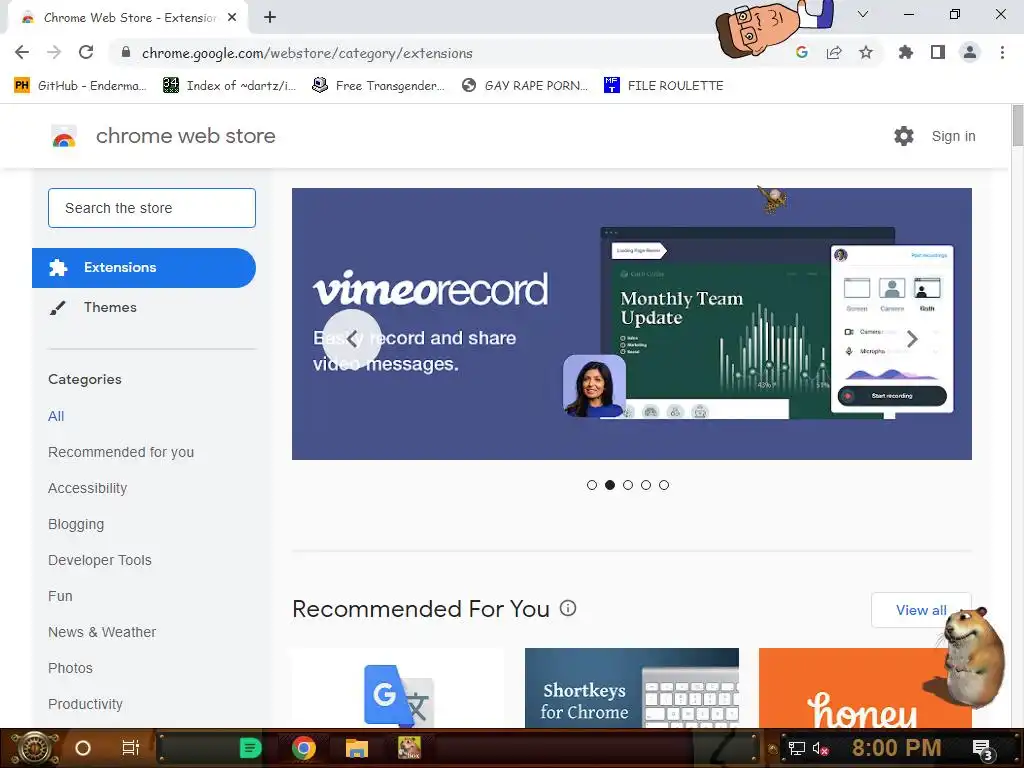Open the Photos category
1024x768 pixels.
pyautogui.click(x=71, y=667)
